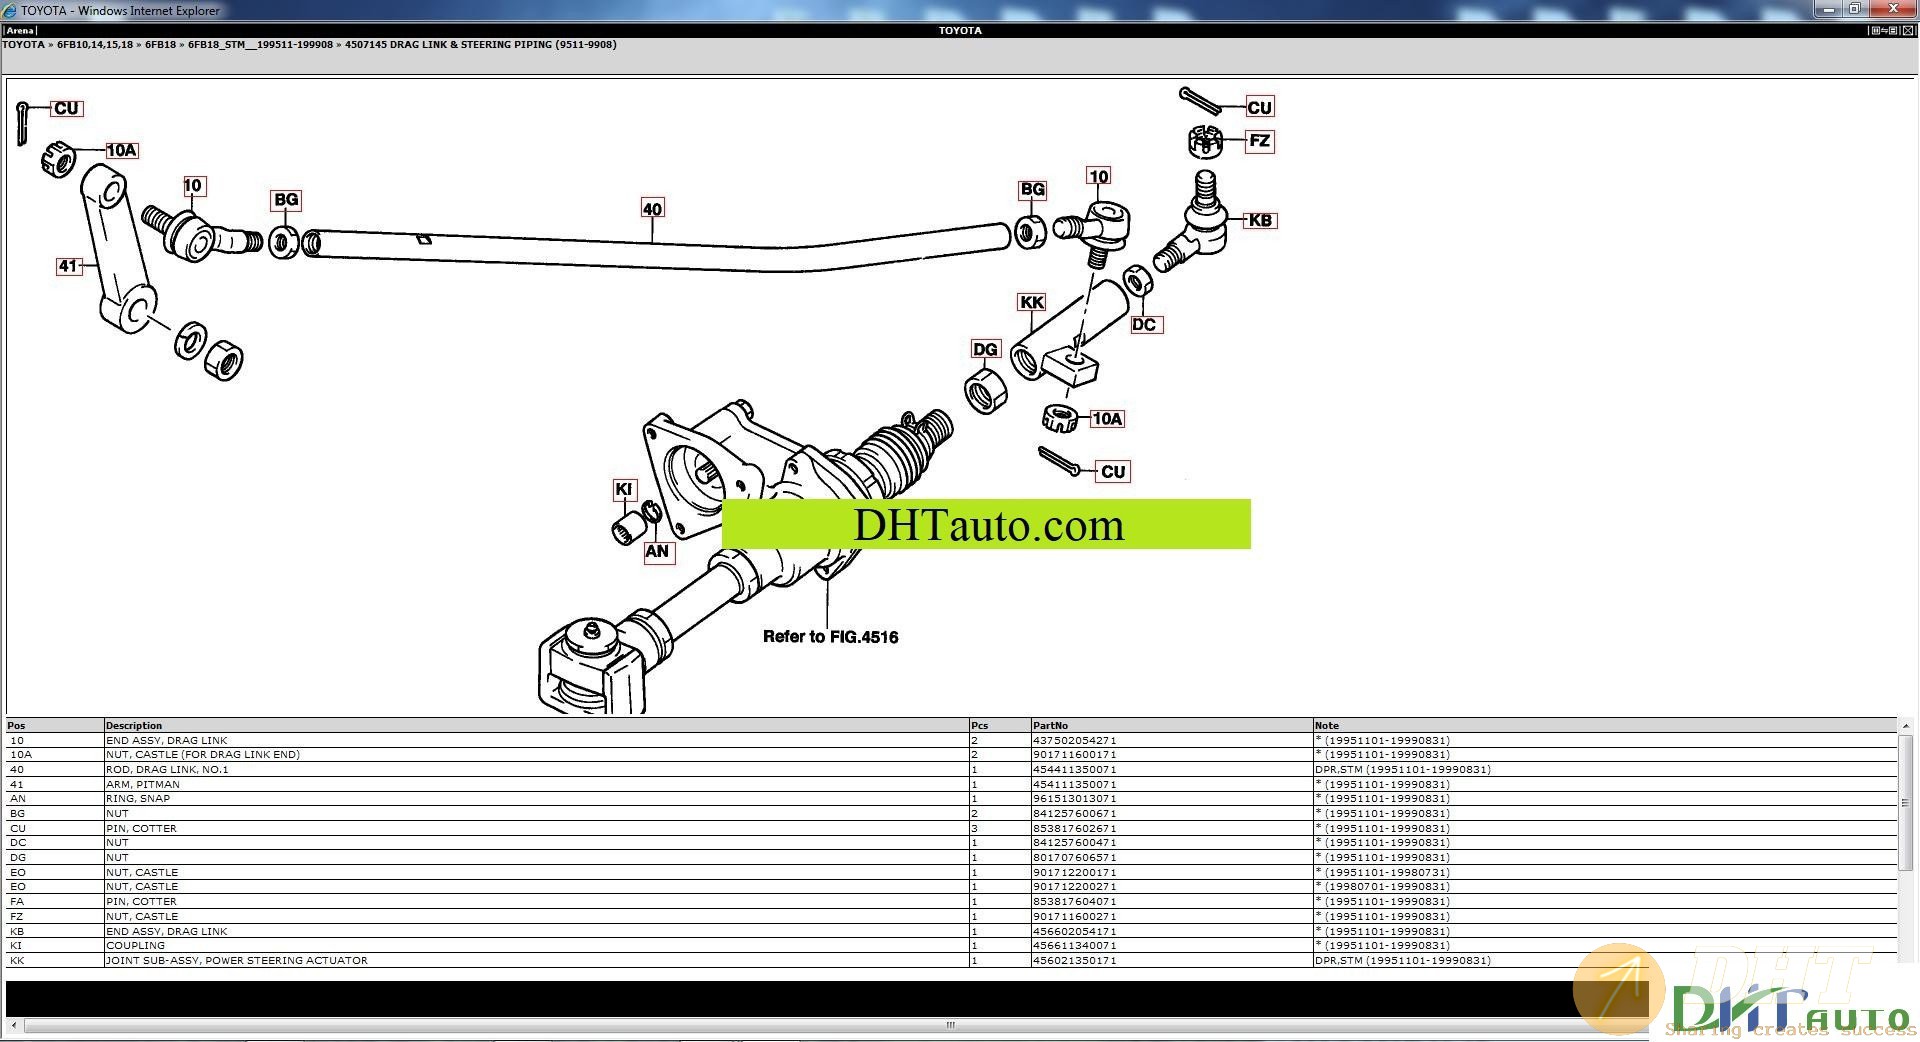The width and height of the screenshot is (1920, 1042).
Task: Click callout CU beside the pitman arm cotter pin
Action: pos(66,108)
